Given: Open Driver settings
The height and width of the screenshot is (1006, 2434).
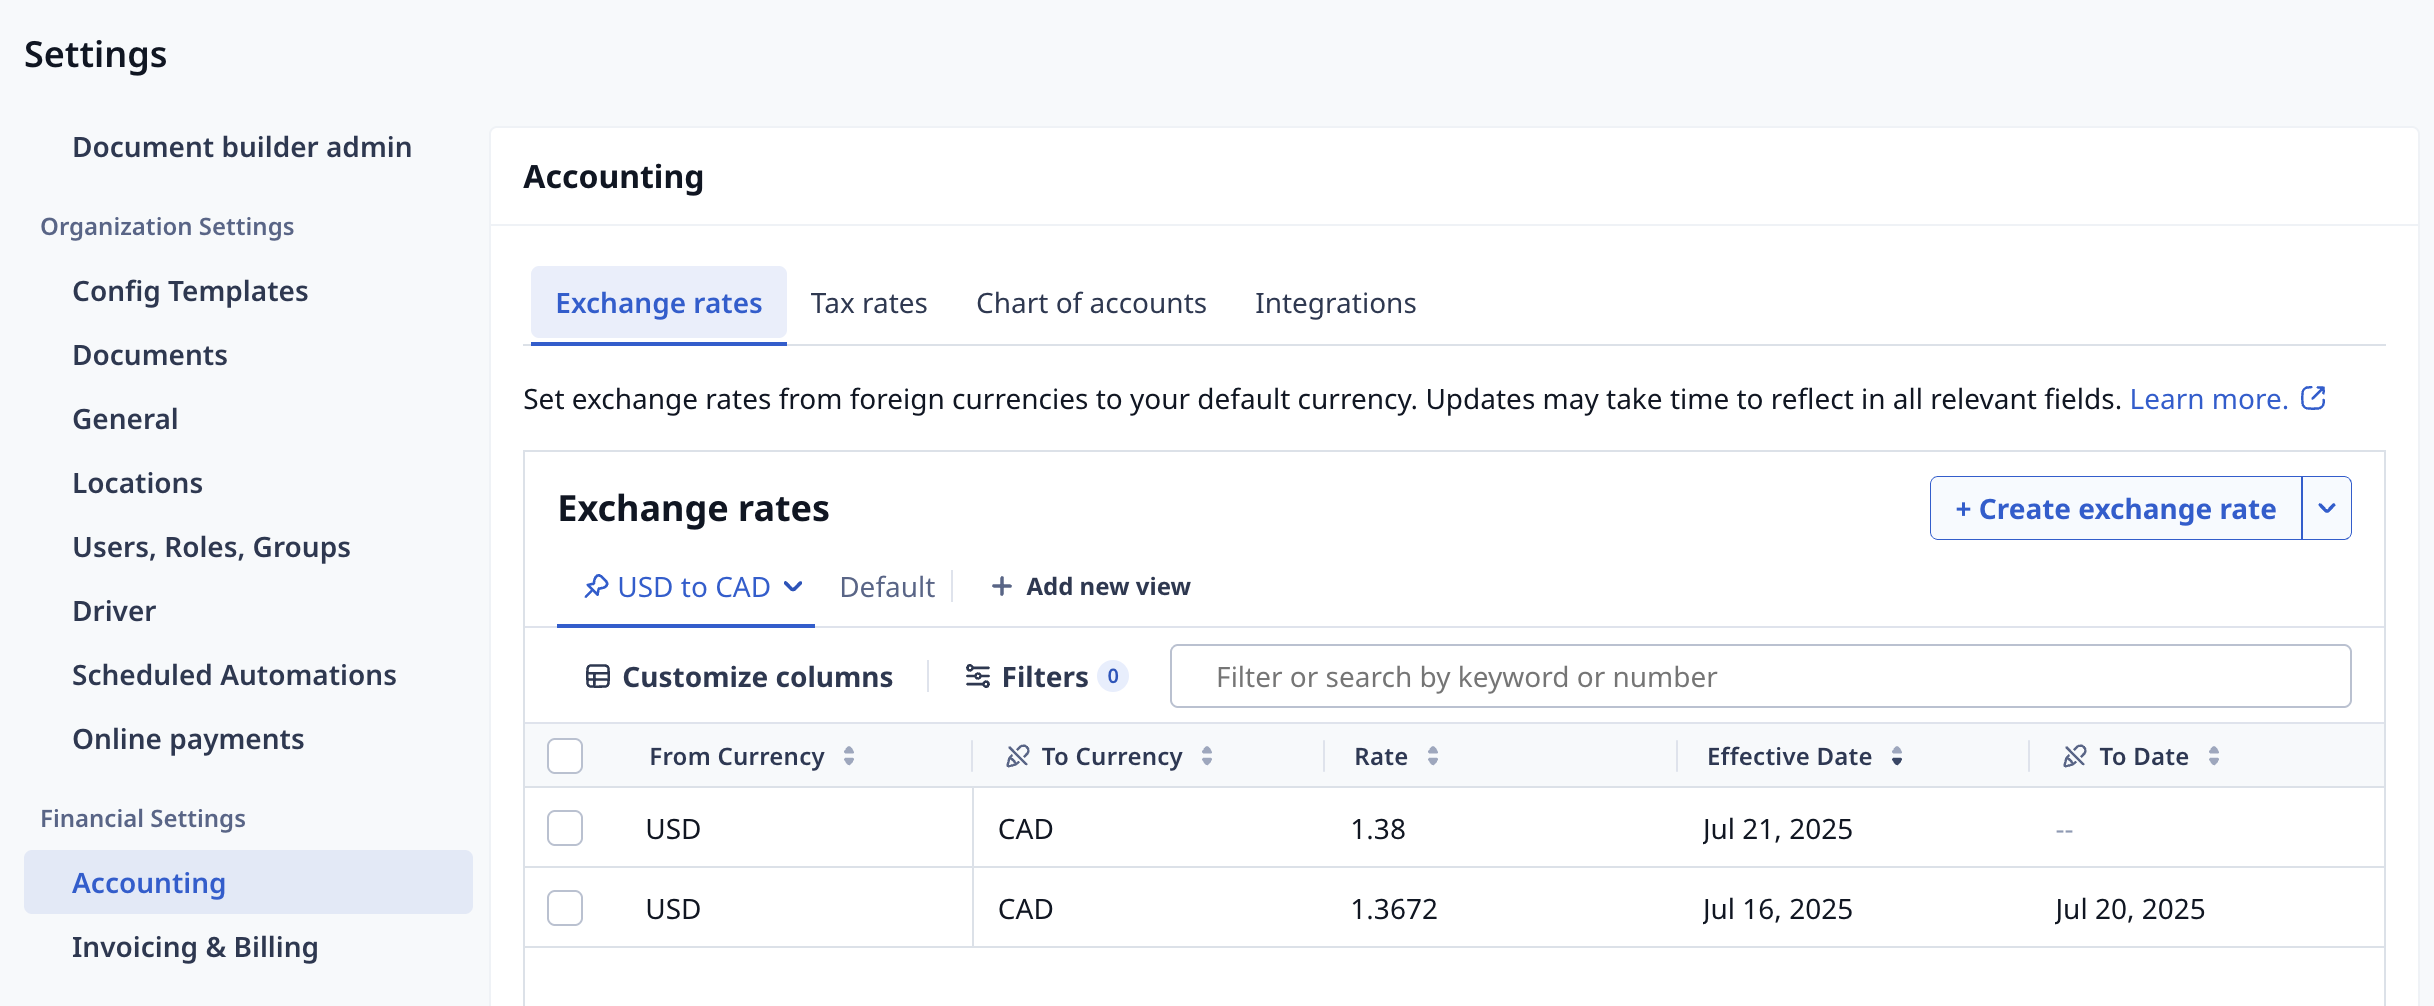Looking at the screenshot, I should tap(114, 611).
